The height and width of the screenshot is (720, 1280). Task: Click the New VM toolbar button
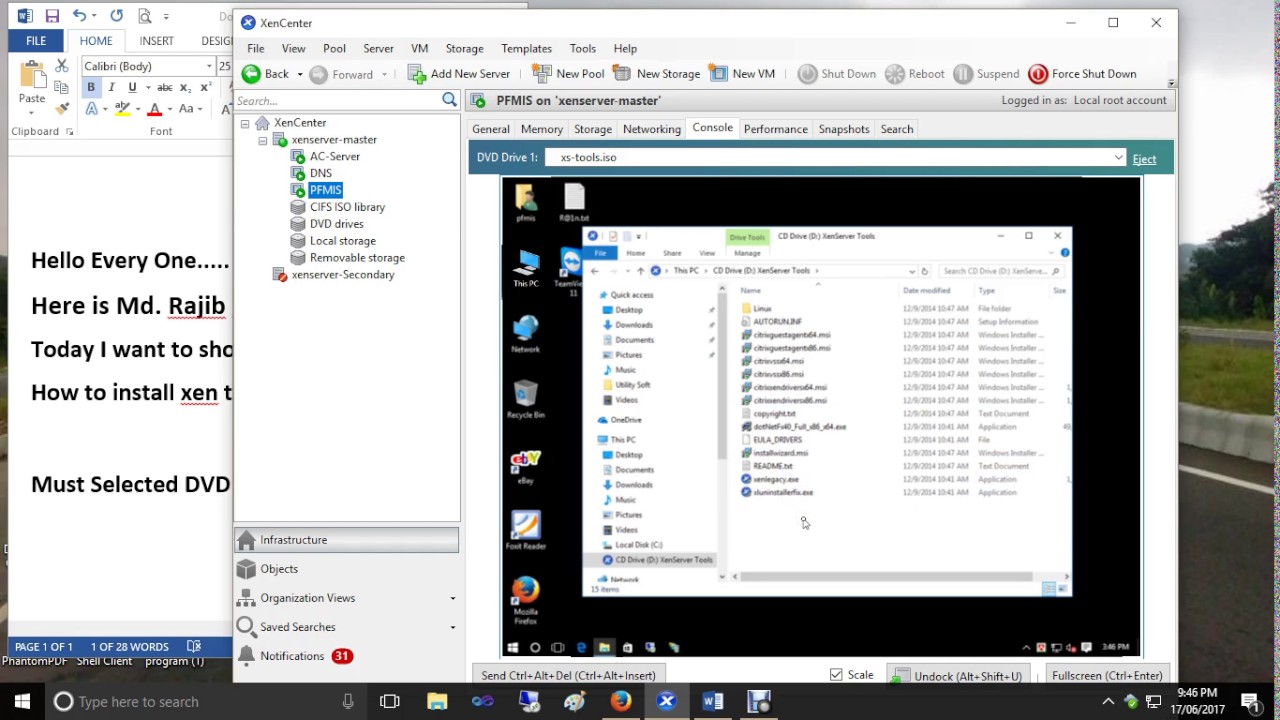tap(742, 74)
